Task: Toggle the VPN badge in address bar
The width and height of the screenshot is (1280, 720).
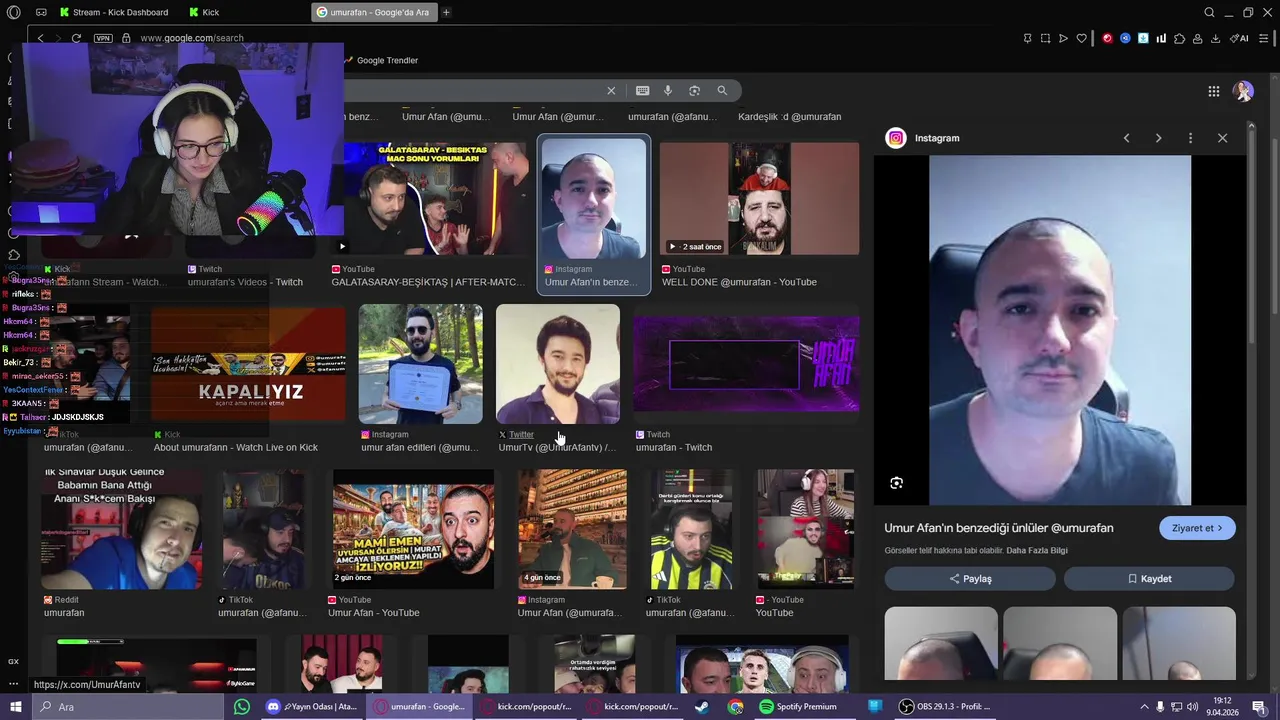Action: (103, 38)
